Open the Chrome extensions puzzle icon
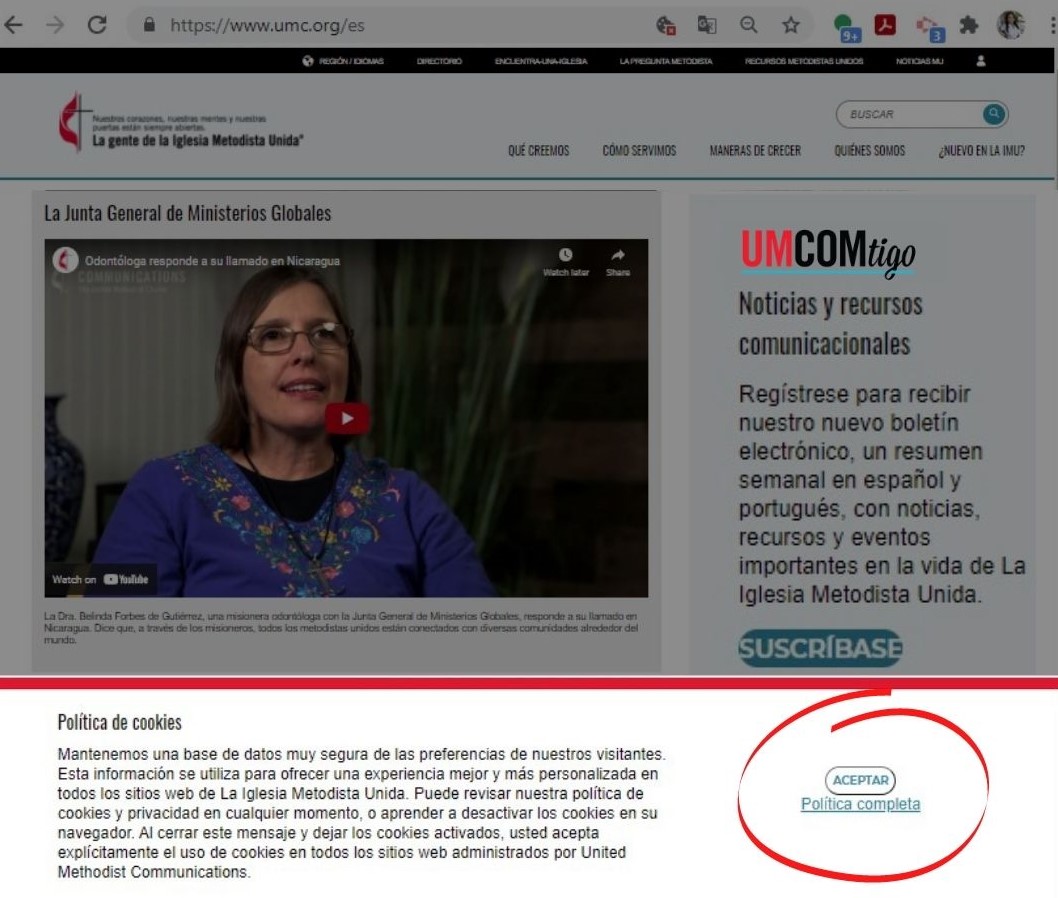This screenshot has height=898, width=1058. tap(968, 25)
